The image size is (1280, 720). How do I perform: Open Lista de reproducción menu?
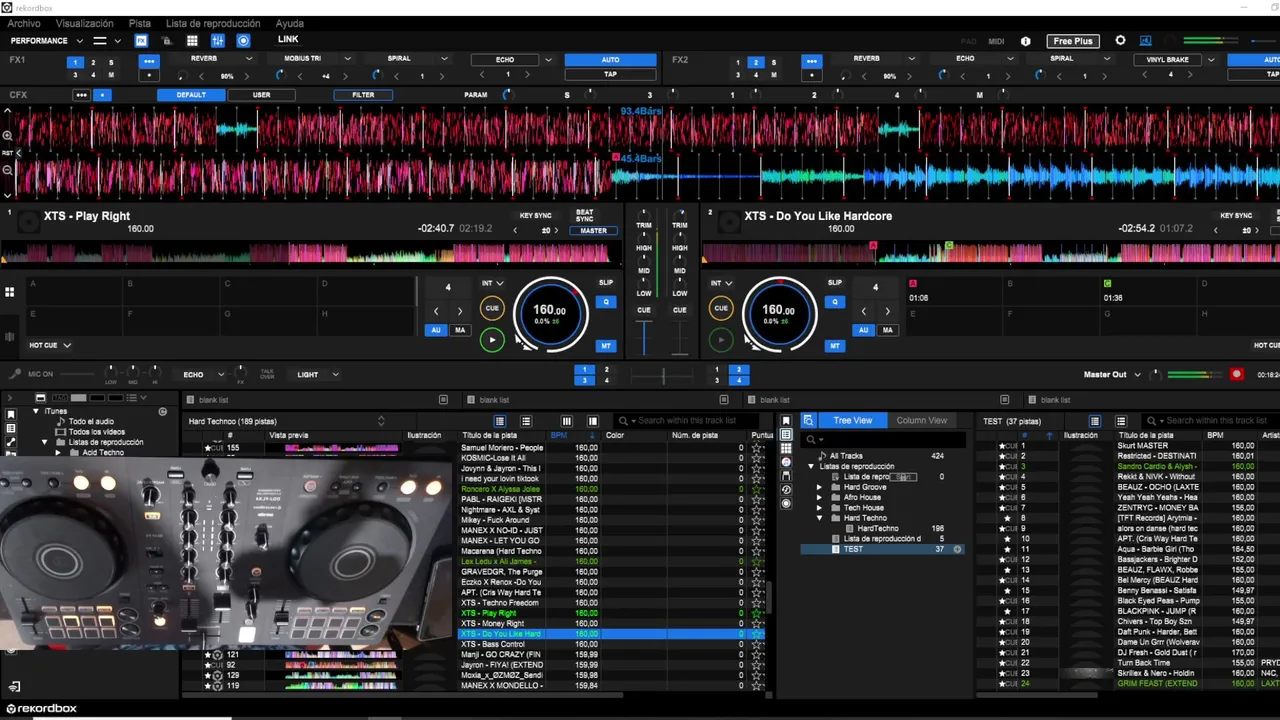click(x=213, y=23)
